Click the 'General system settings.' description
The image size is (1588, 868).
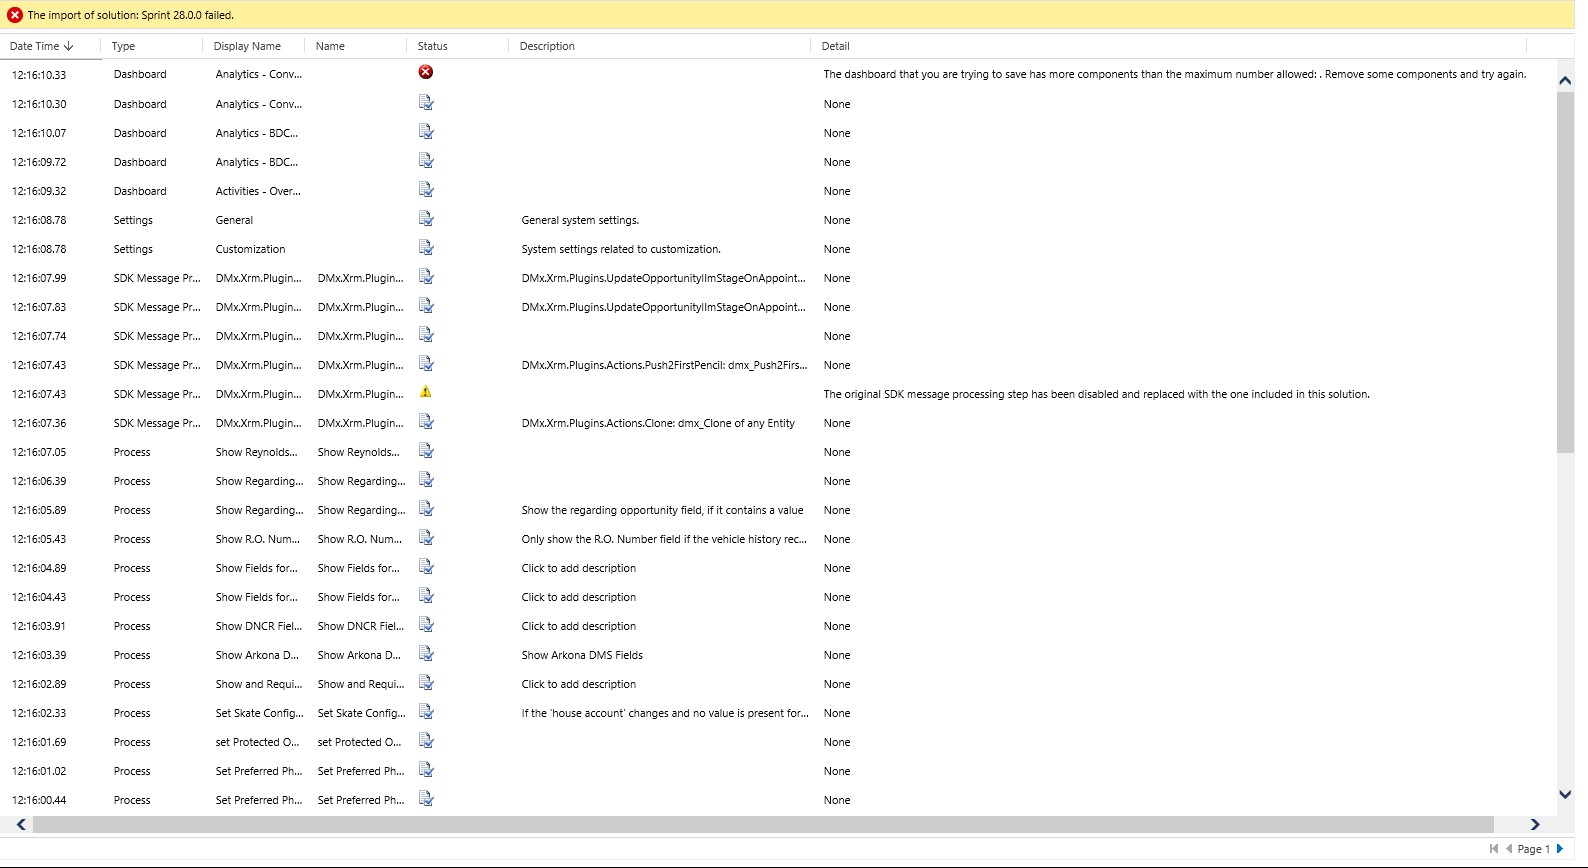pyautogui.click(x=580, y=220)
